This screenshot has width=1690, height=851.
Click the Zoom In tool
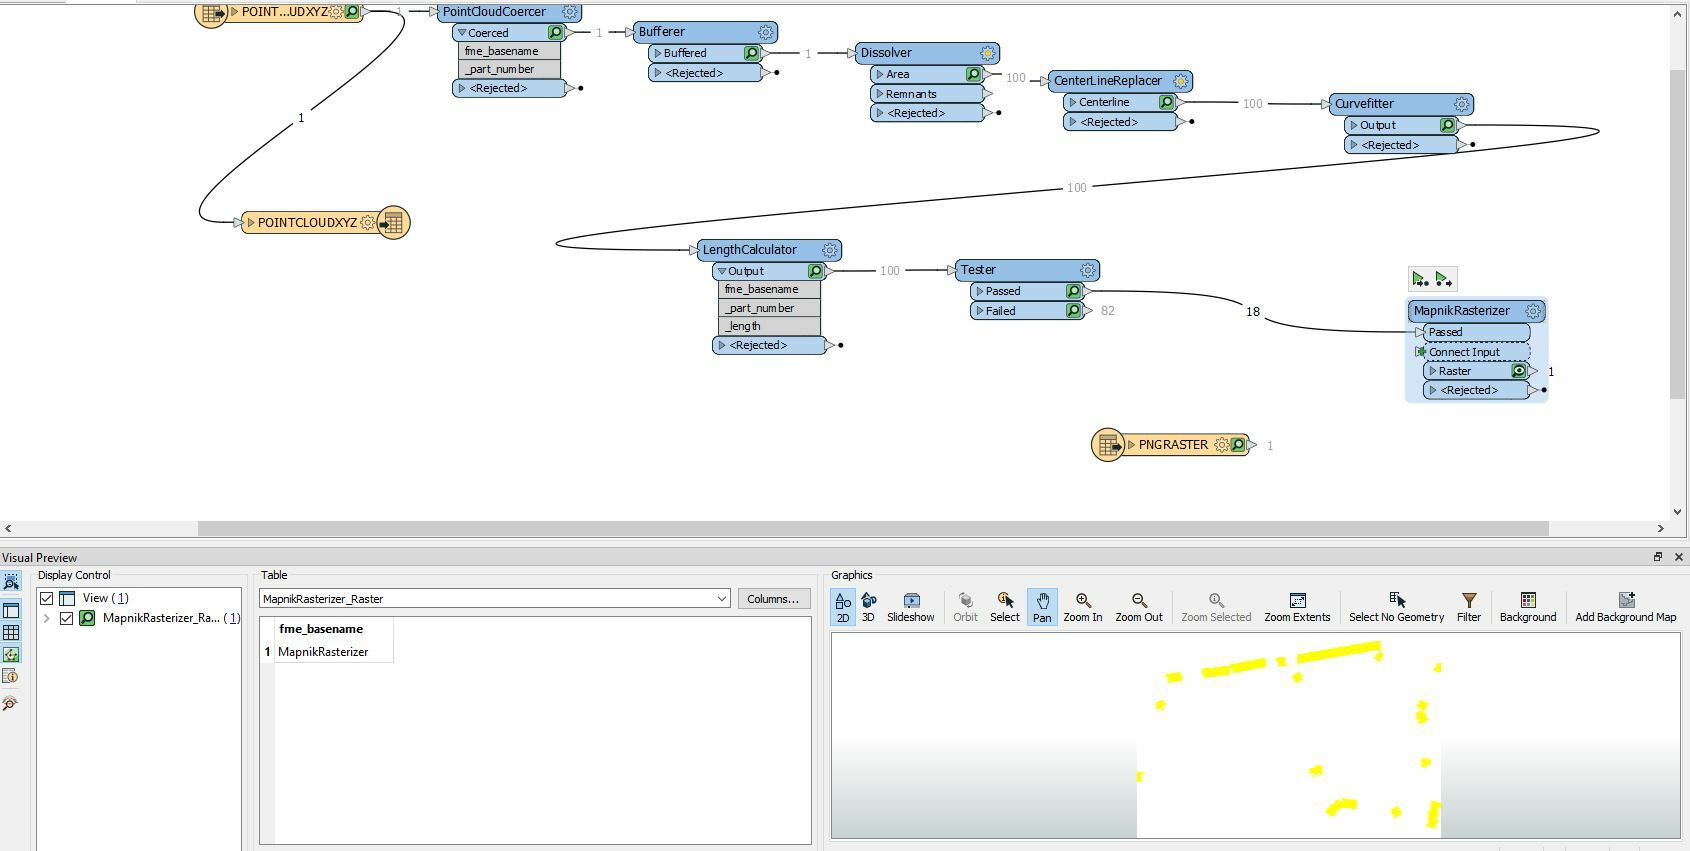(x=1083, y=606)
